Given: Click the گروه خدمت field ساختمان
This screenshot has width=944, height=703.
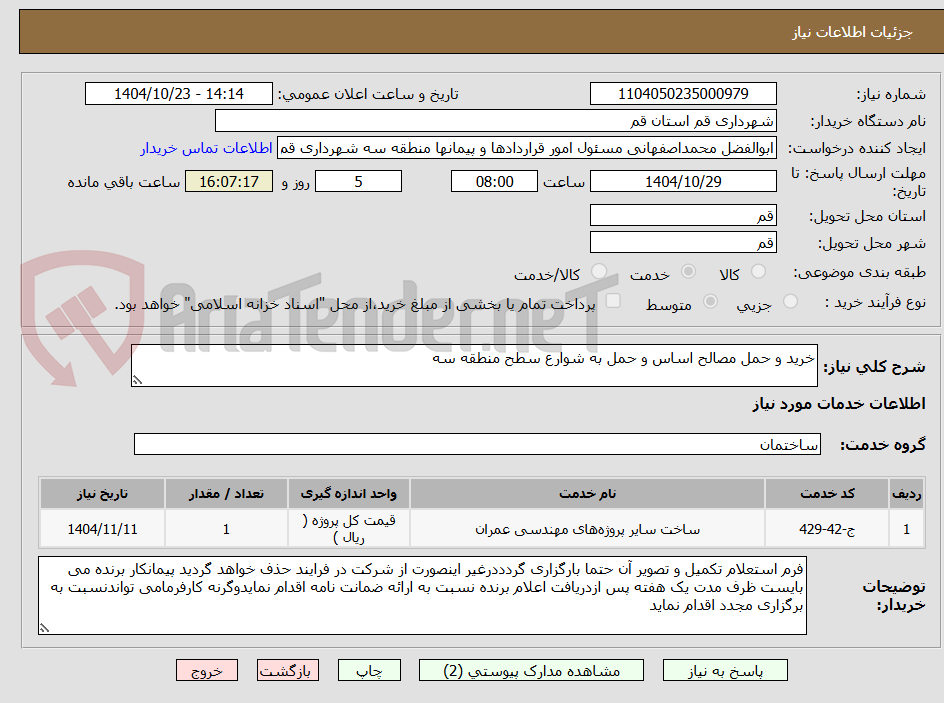Looking at the screenshot, I should [477, 444].
